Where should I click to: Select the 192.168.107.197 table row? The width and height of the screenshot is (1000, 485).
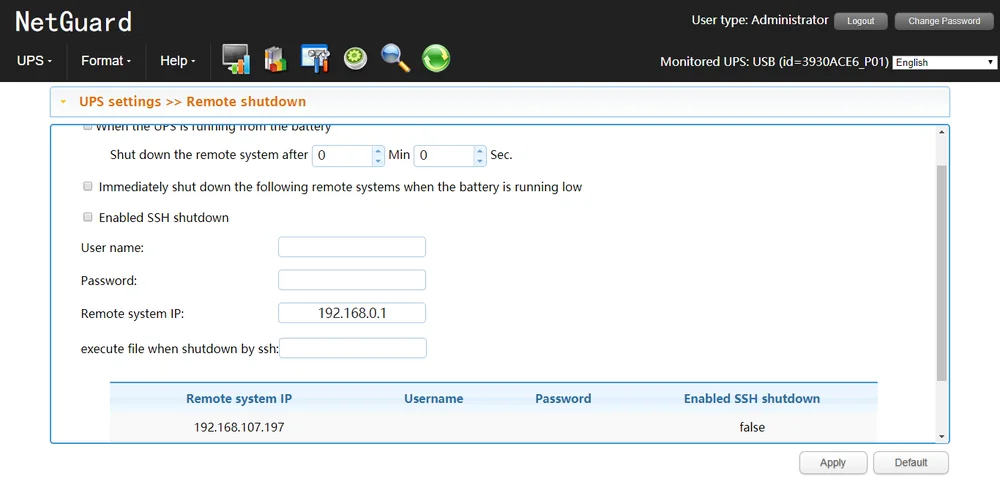point(494,427)
